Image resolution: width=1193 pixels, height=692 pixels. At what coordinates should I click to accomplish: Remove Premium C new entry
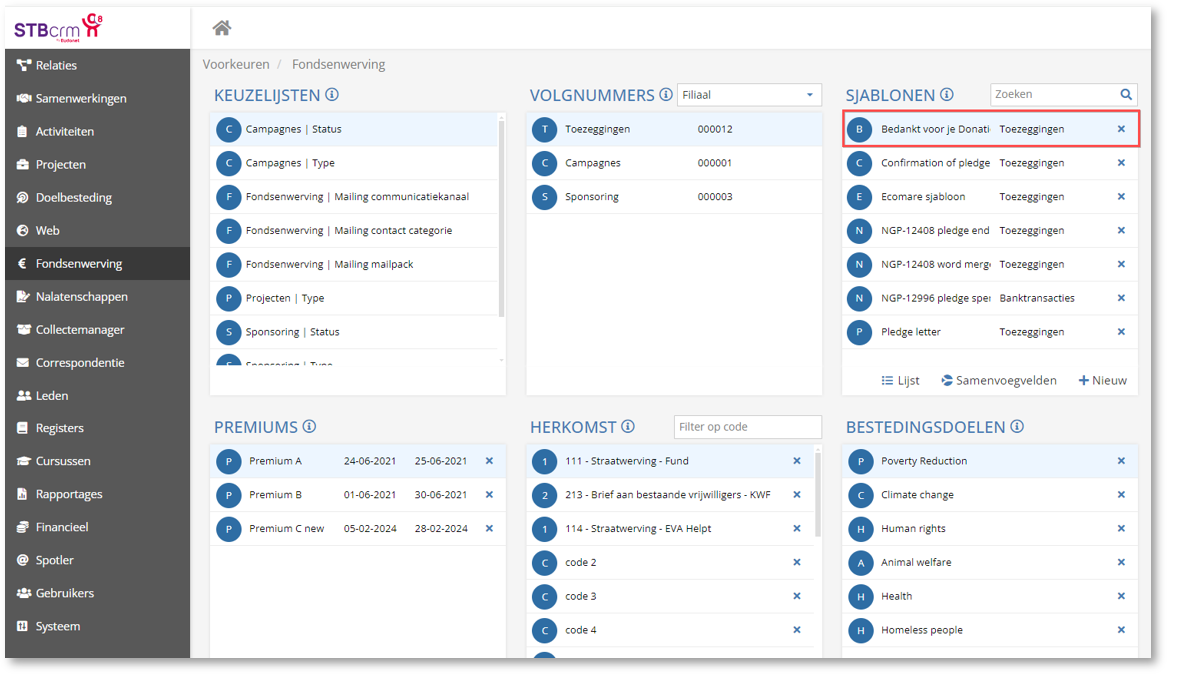489,529
